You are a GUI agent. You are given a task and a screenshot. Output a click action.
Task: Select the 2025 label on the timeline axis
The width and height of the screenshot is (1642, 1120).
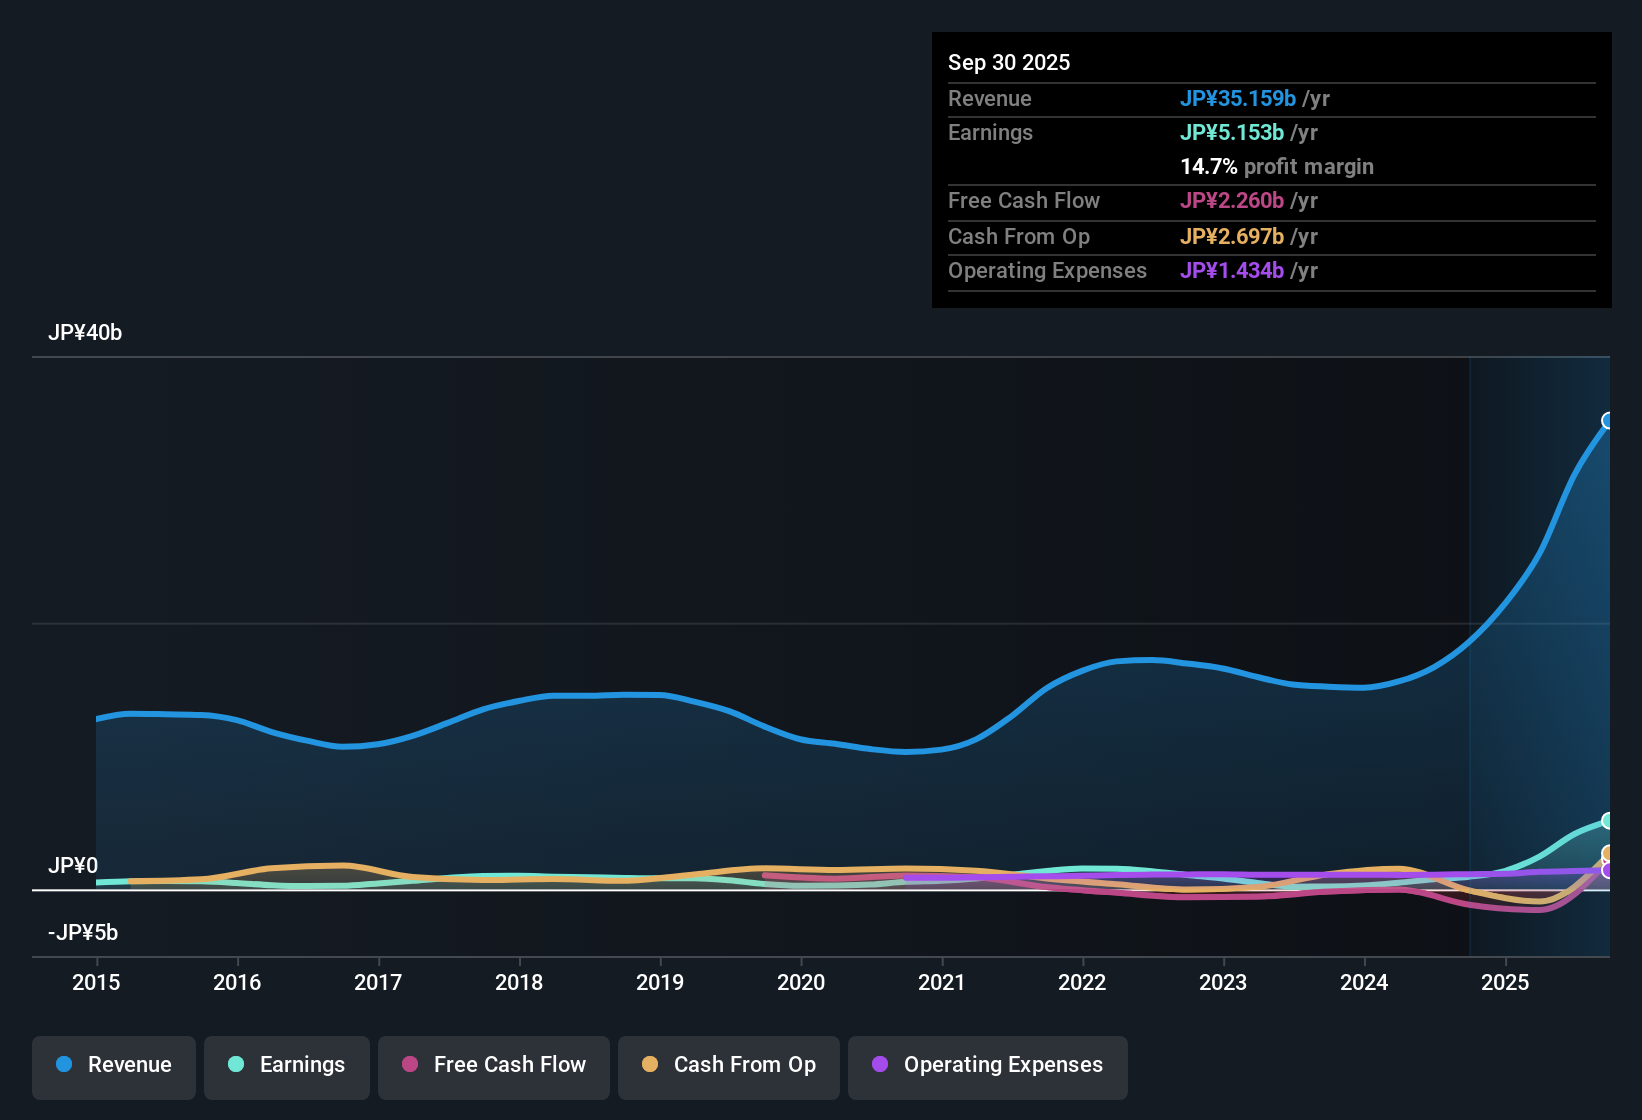pos(1506,982)
